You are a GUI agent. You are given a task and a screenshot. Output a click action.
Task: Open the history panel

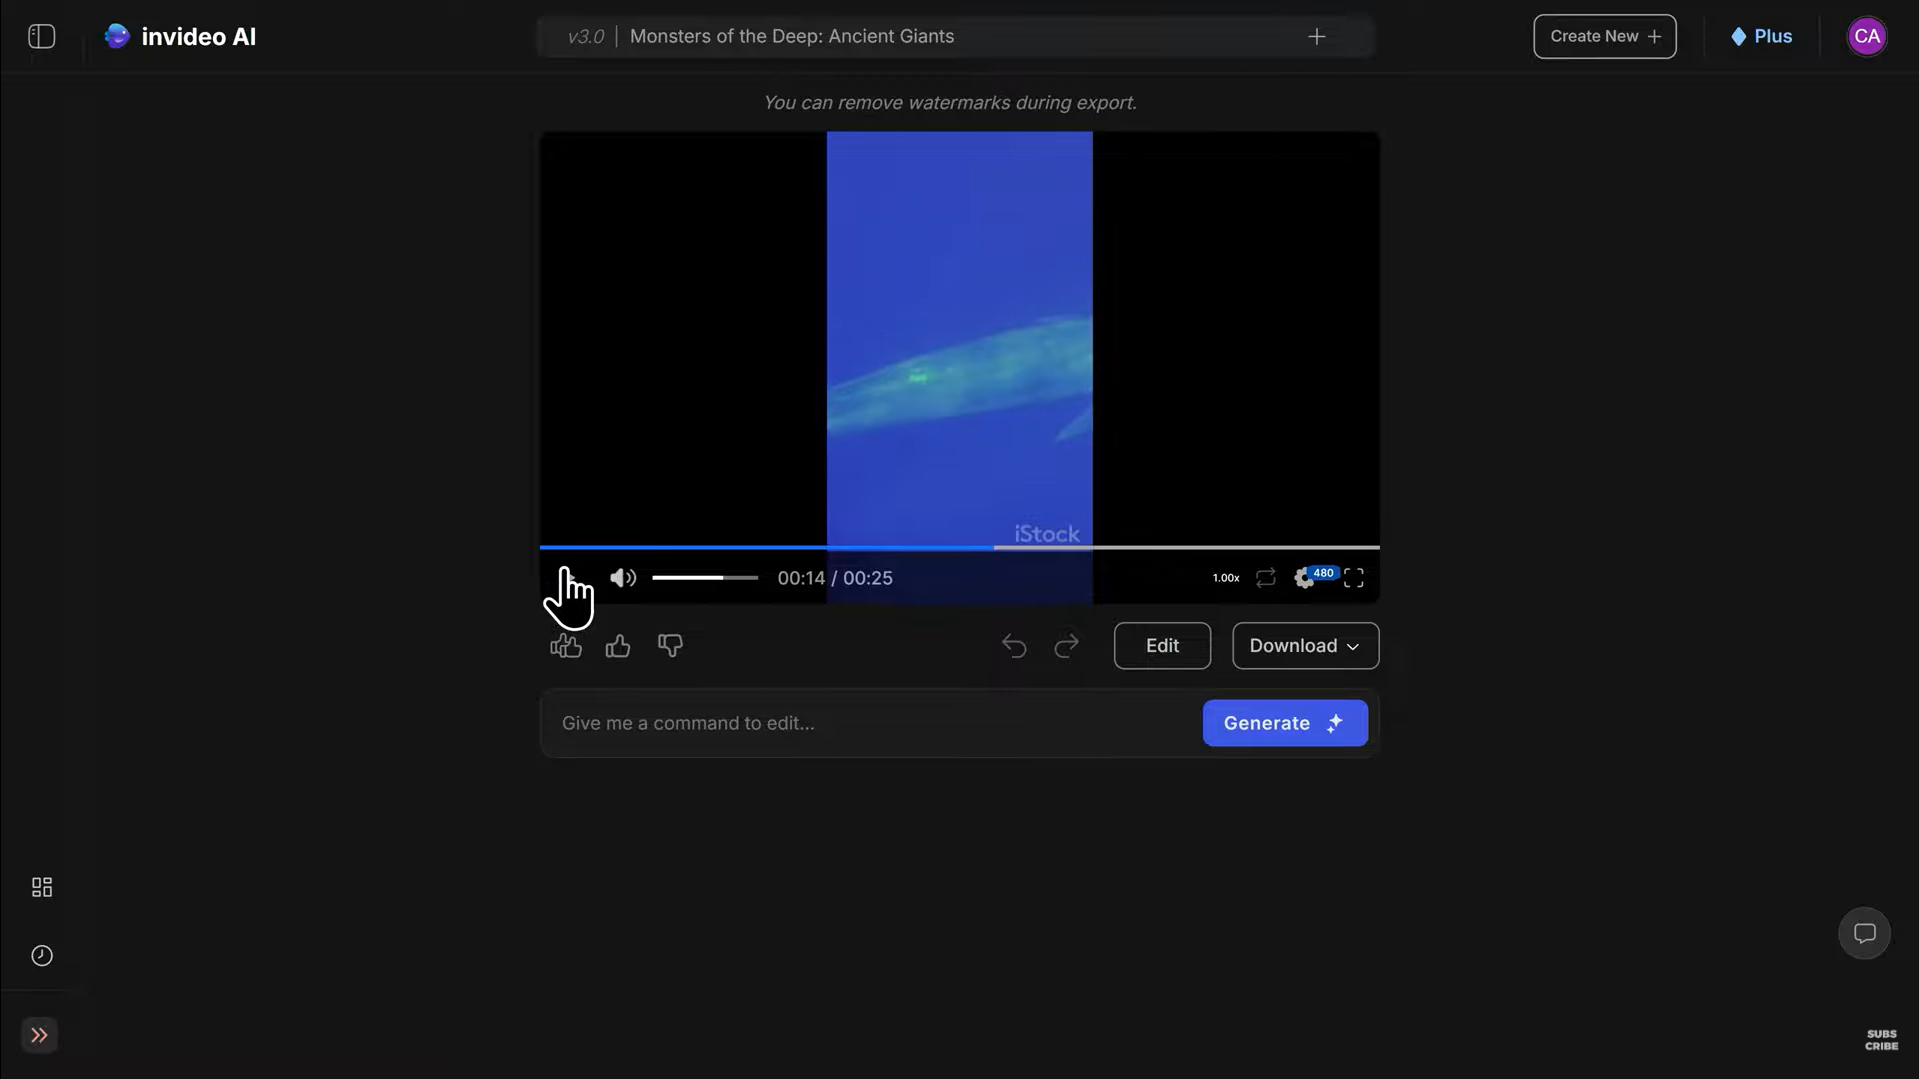41,956
